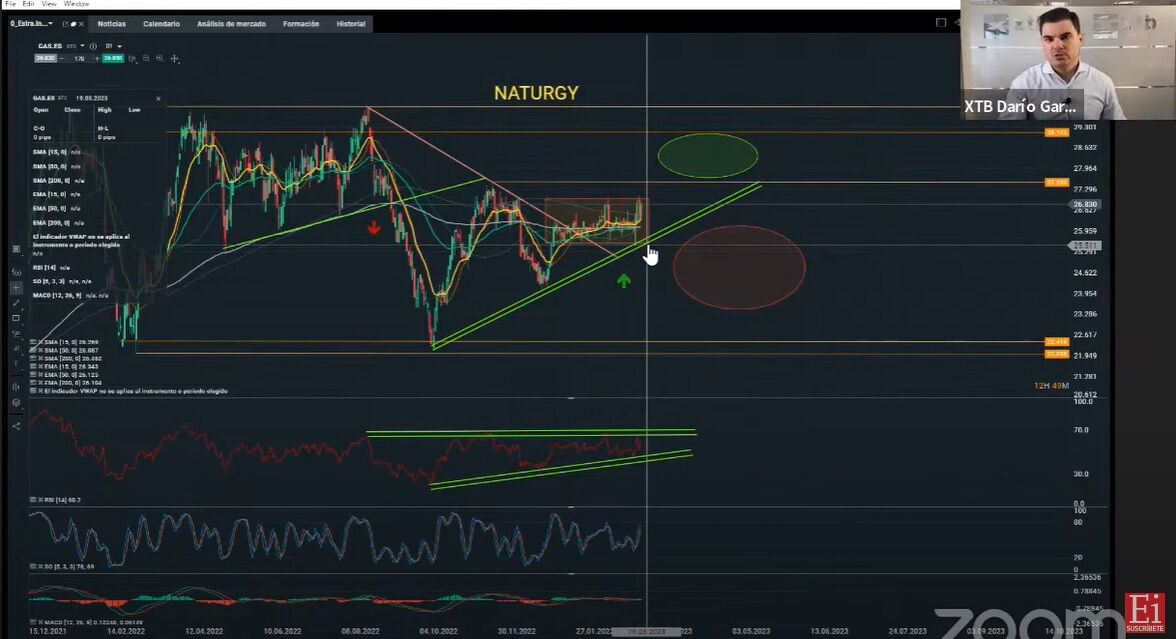Remove the SO [5, 3, 3] stochastic indicator
1176x639 pixels.
coord(40,566)
